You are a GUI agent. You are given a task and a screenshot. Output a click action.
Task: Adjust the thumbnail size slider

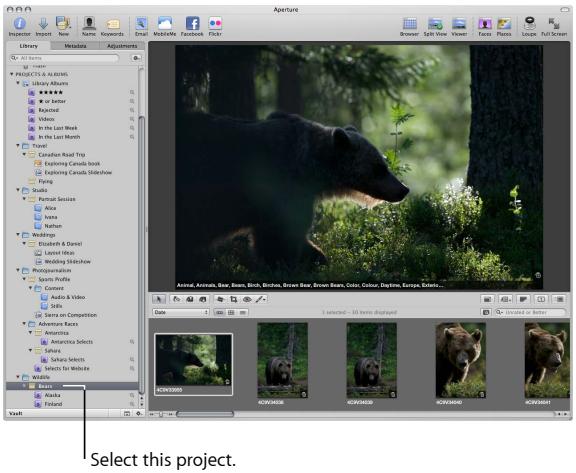pyautogui.click(x=161, y=414)
